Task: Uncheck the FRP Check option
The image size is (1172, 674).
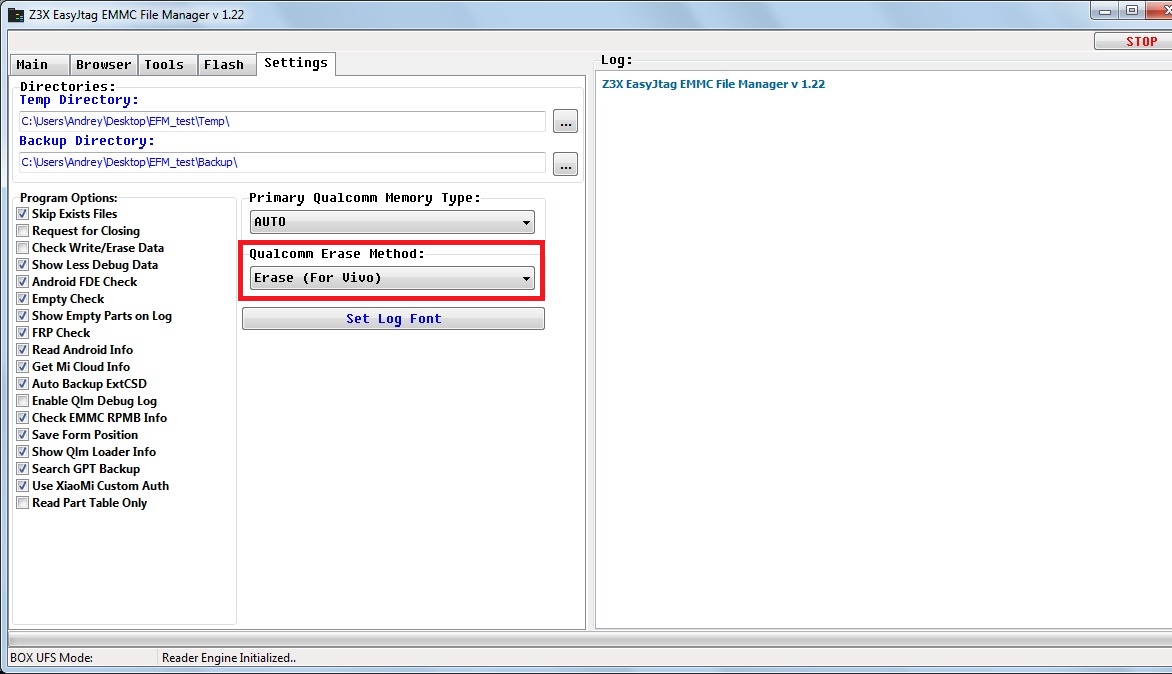Action: click(x=23, y=333)
